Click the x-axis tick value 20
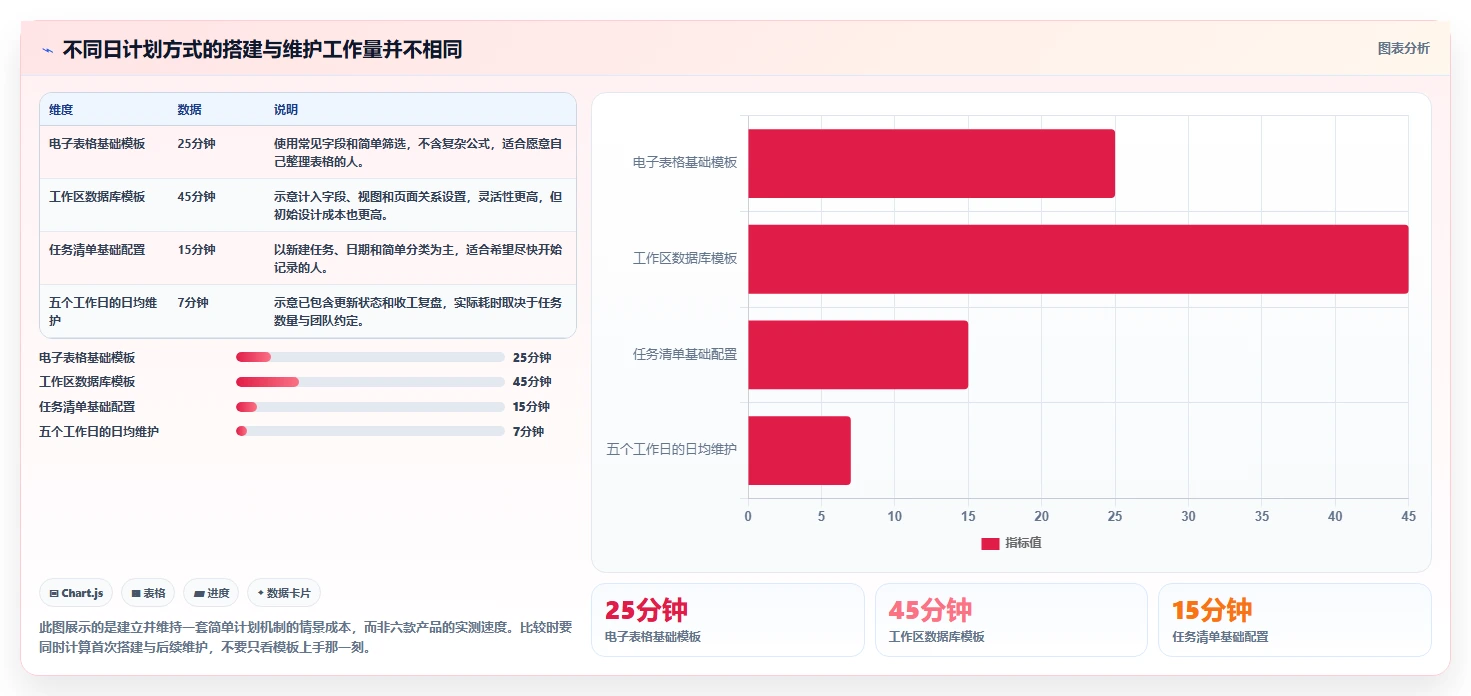This screenshot has width=1471, height=696. pos(1041,516)
